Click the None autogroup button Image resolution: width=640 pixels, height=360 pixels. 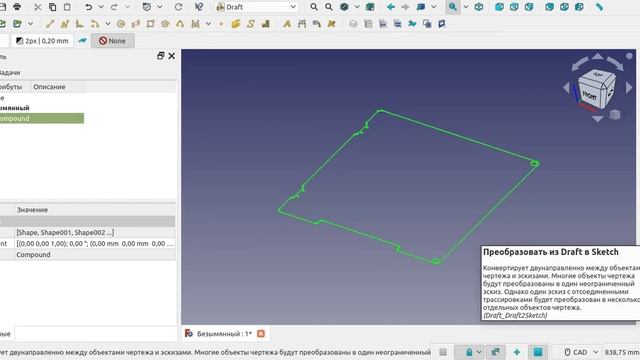[113, 40]
